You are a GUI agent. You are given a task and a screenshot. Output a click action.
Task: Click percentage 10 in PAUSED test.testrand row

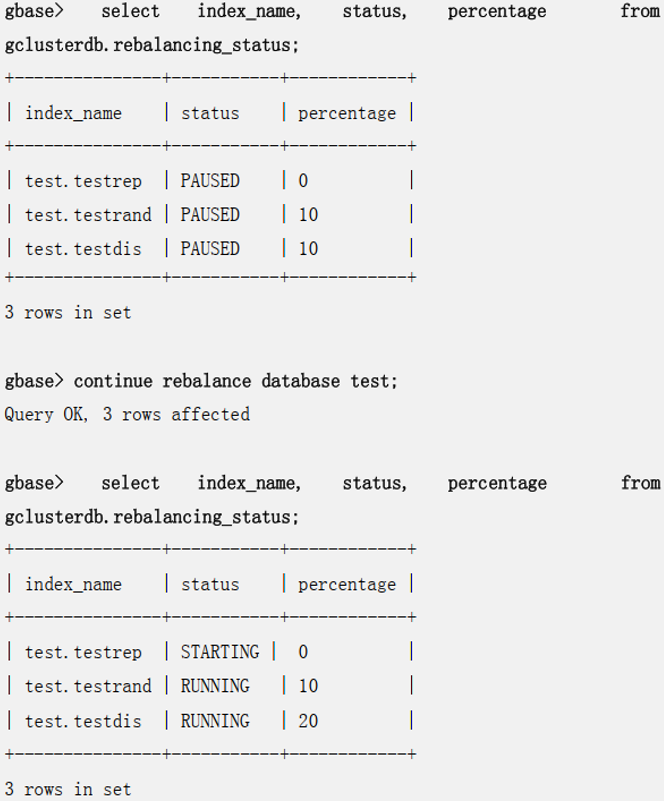308,215
